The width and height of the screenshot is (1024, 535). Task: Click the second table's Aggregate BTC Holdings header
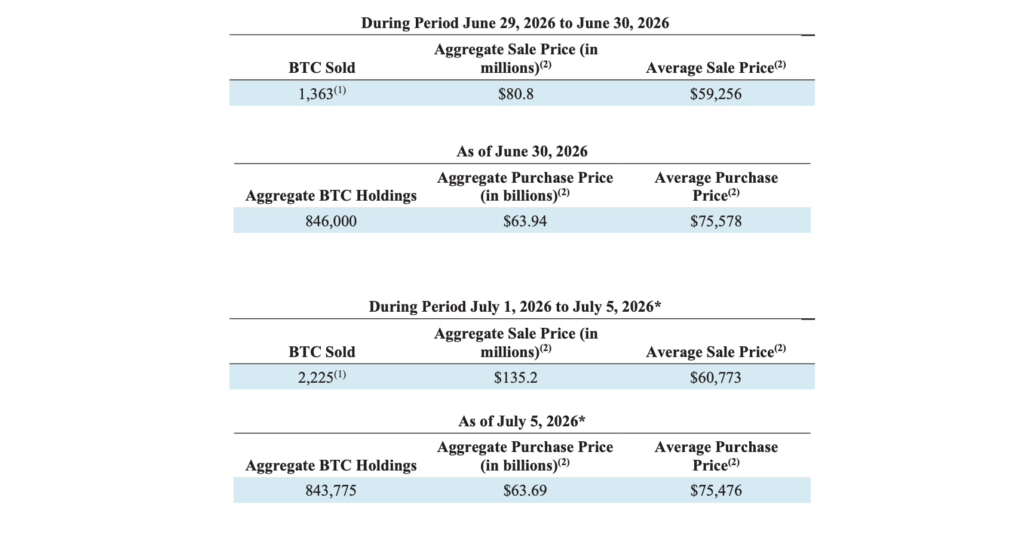pos(331,196)
